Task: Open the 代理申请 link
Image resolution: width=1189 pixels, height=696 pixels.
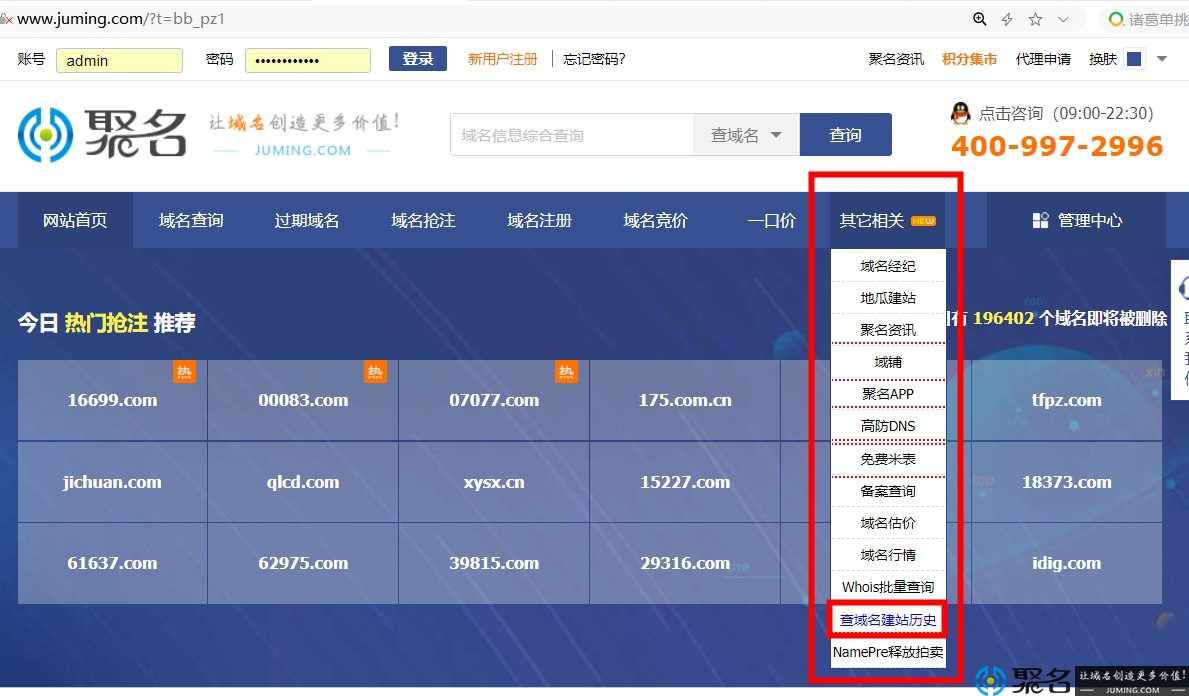Action: click(x=1043, y=59)
